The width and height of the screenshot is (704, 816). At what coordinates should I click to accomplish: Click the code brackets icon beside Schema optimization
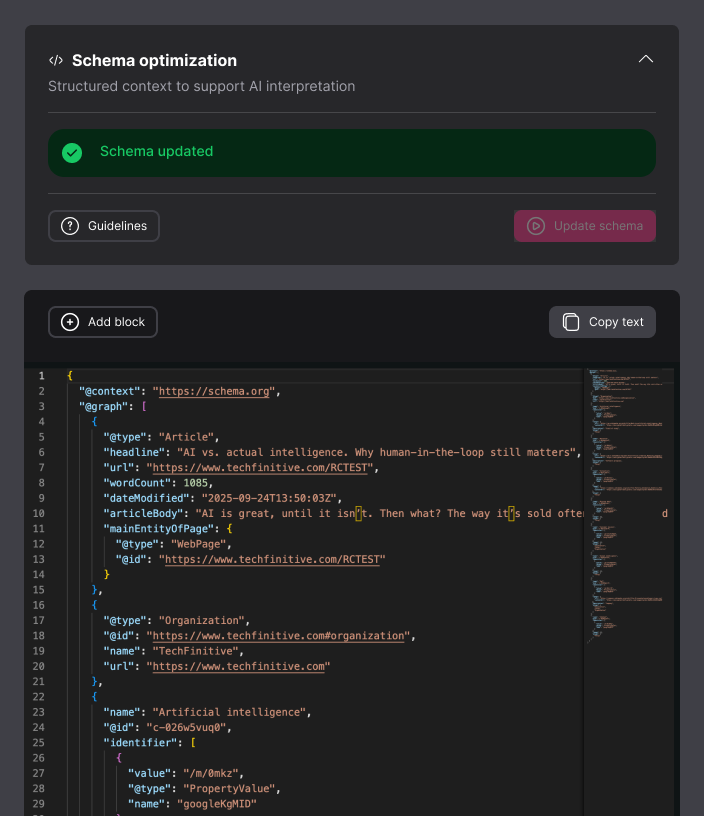[56, 60]
